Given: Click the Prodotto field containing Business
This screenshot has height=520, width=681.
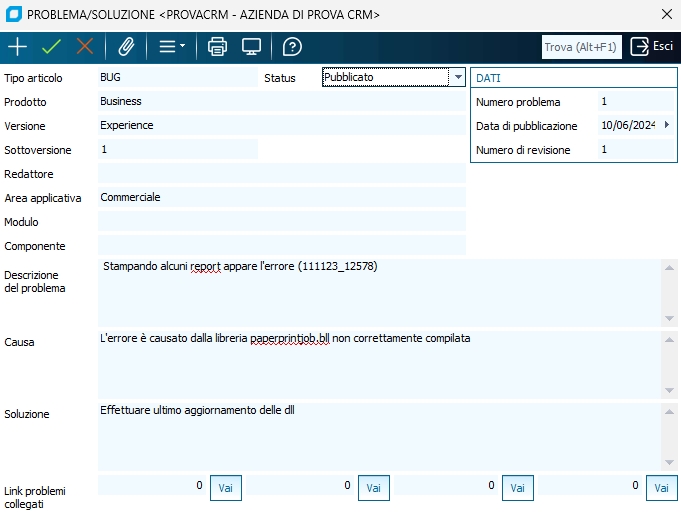Looking at the screenshot, I should pyautogui.click(x=282, y=101).
